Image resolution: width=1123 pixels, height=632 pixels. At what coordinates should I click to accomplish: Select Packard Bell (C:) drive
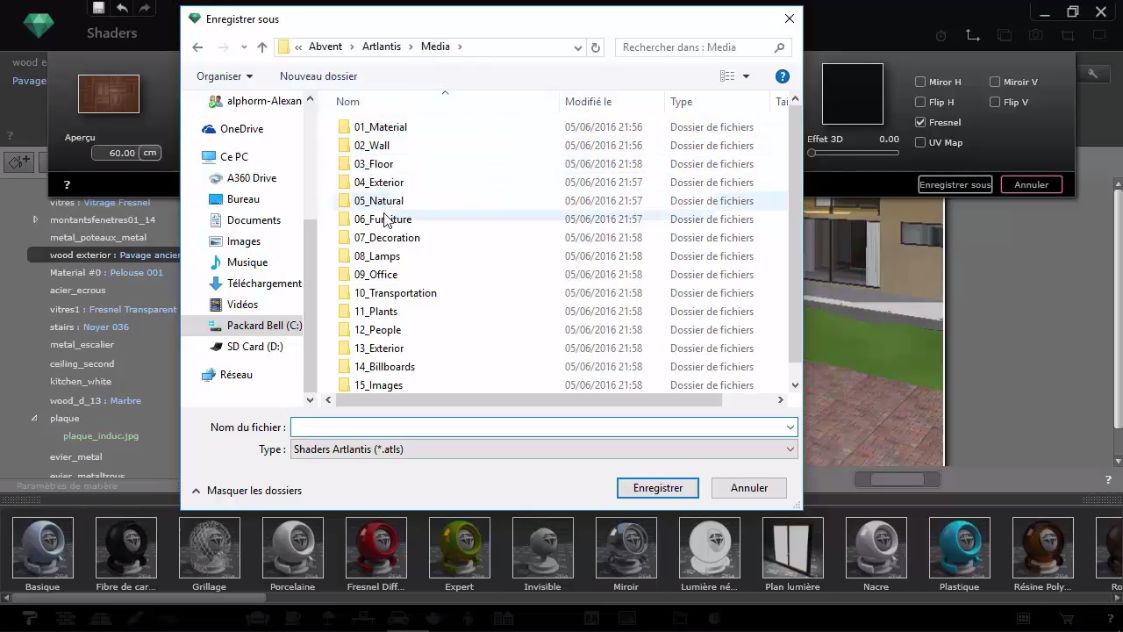tap(264, 325)
